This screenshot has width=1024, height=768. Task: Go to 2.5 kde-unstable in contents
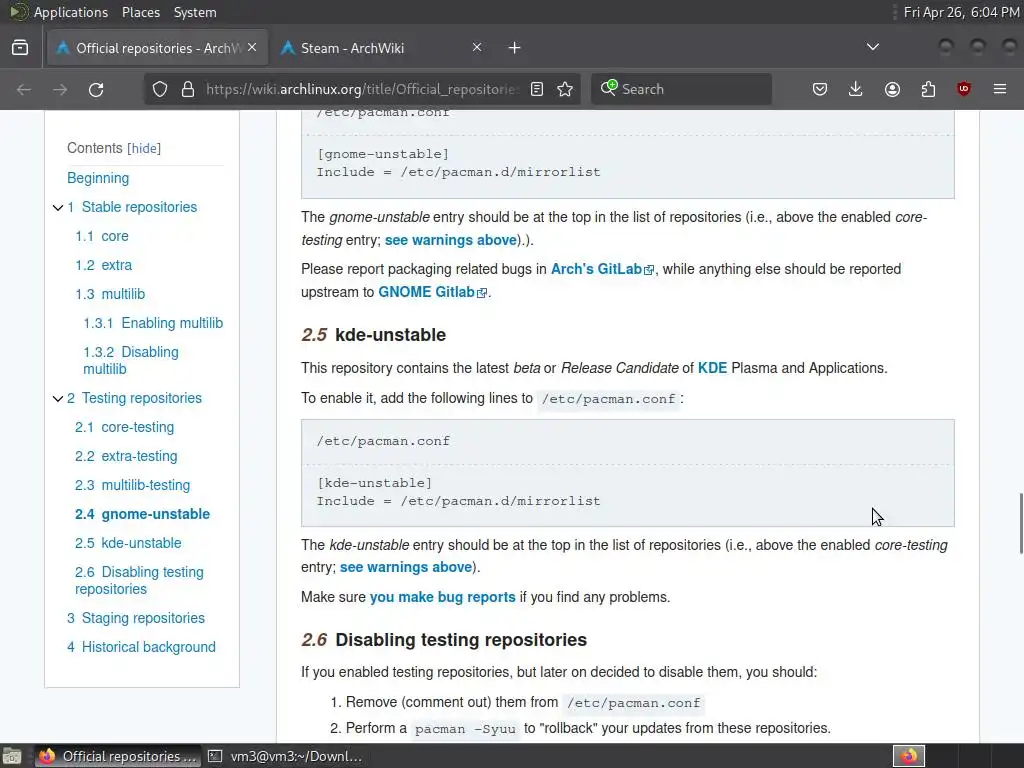point(128,543)
